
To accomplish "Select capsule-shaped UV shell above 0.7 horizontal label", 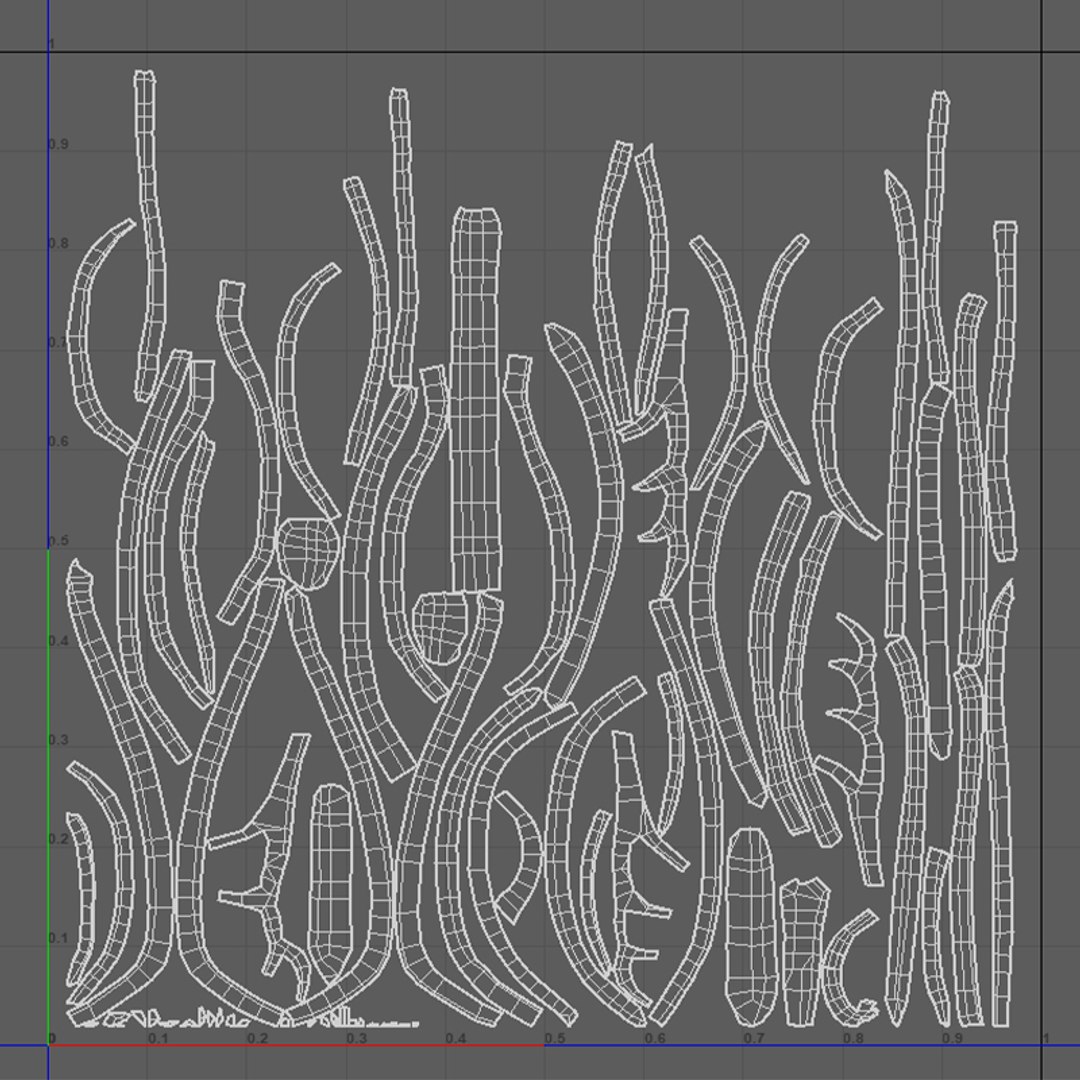I will (x=751, y=926).
